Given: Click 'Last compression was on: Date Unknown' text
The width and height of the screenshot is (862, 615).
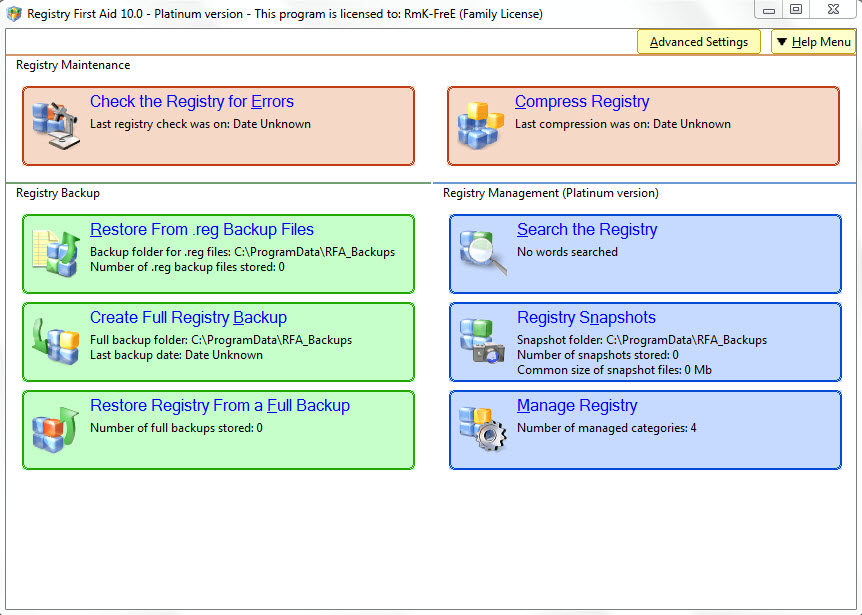Looking at the screenshot, I should click(x=623, y=124).
